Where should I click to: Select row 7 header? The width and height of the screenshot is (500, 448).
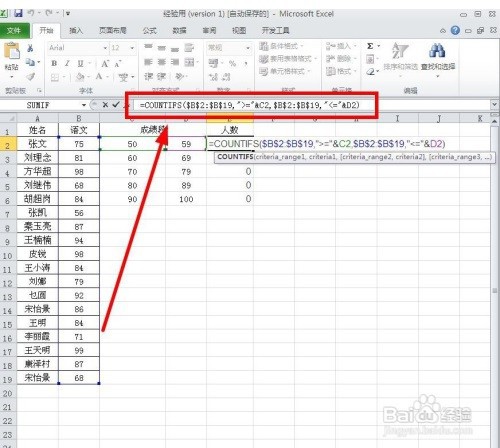point(8,213)
